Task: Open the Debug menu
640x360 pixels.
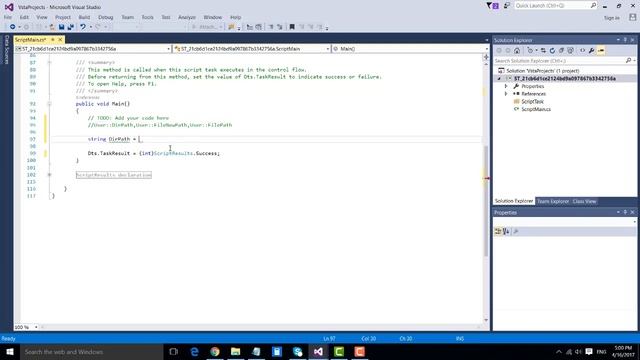Action: 105,17
